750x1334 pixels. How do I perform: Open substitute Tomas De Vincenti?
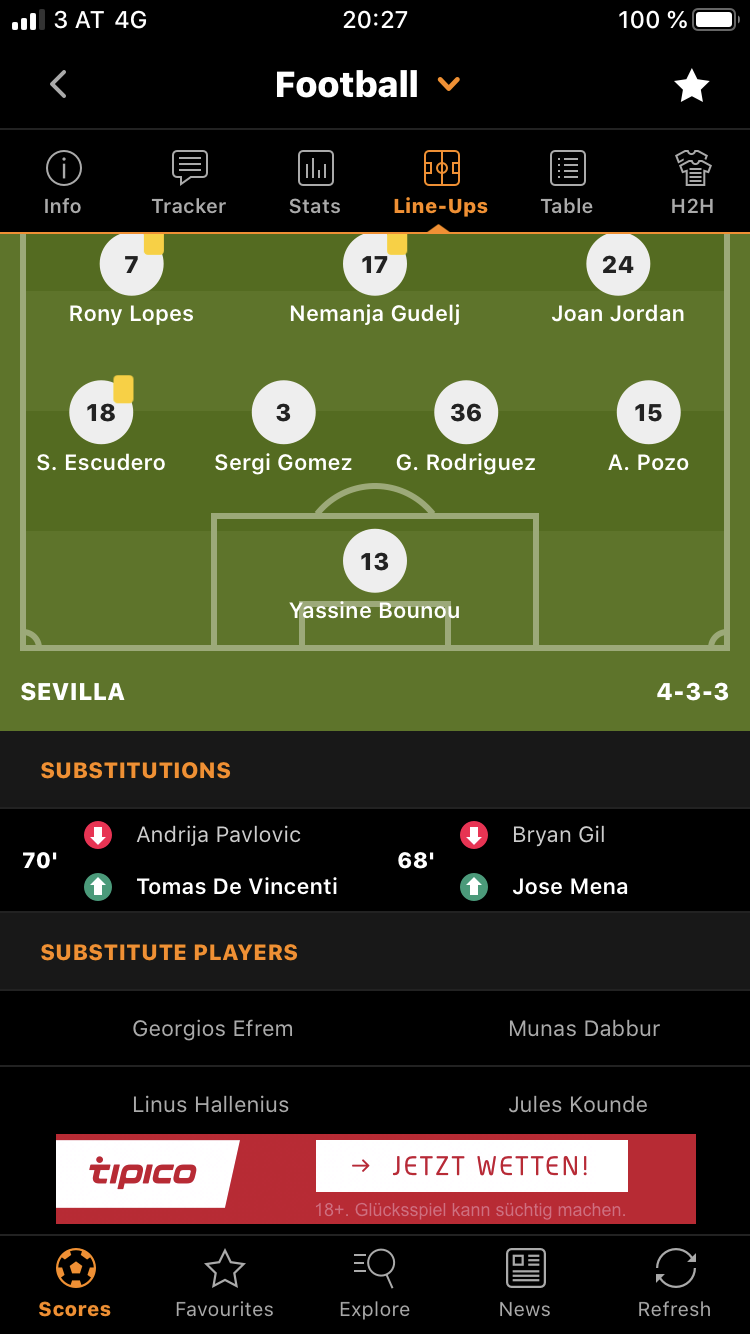pos(237,886)
